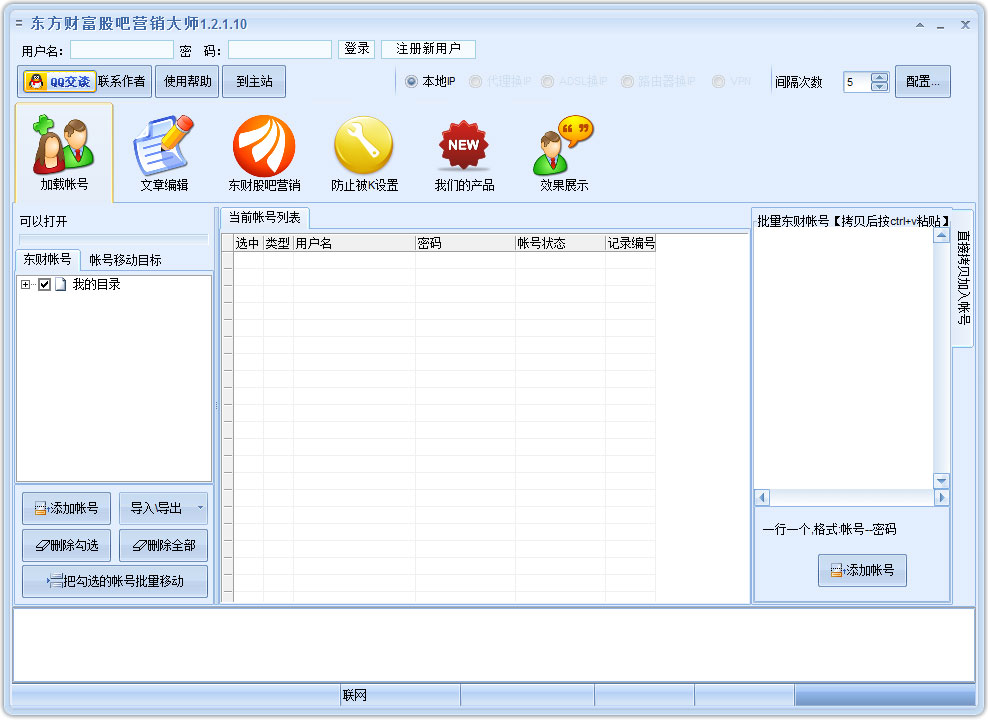
Task: Click inside the batch account paste textarea
Action: tap(843, 358)
